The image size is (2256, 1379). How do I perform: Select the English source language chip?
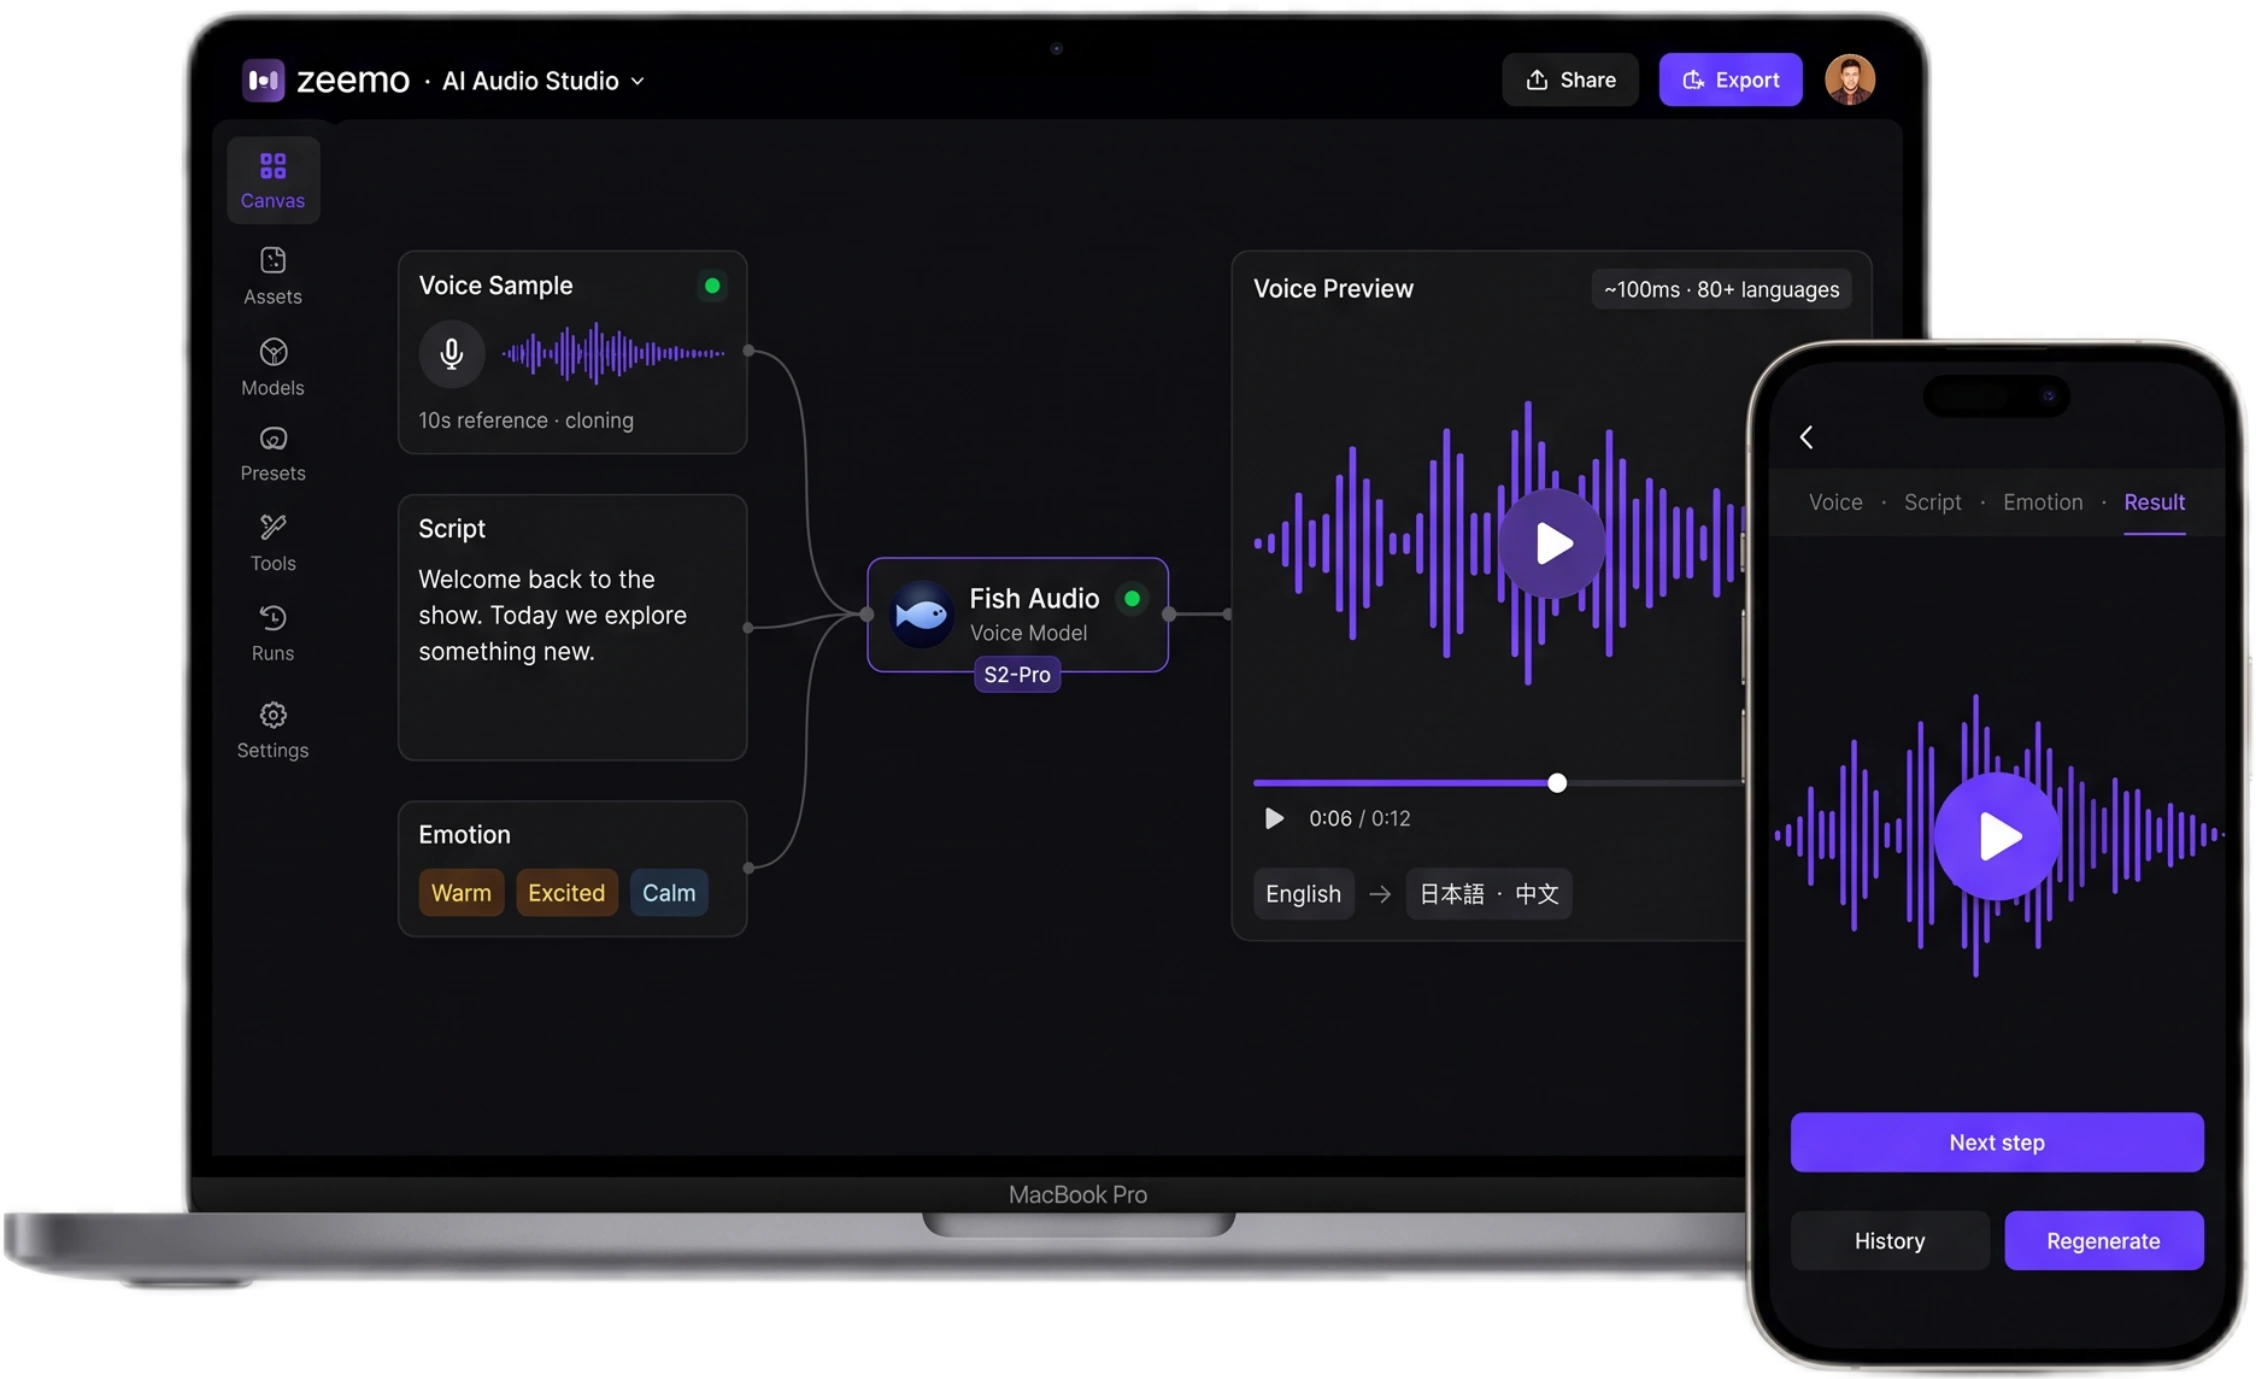tap(1303, 893)
